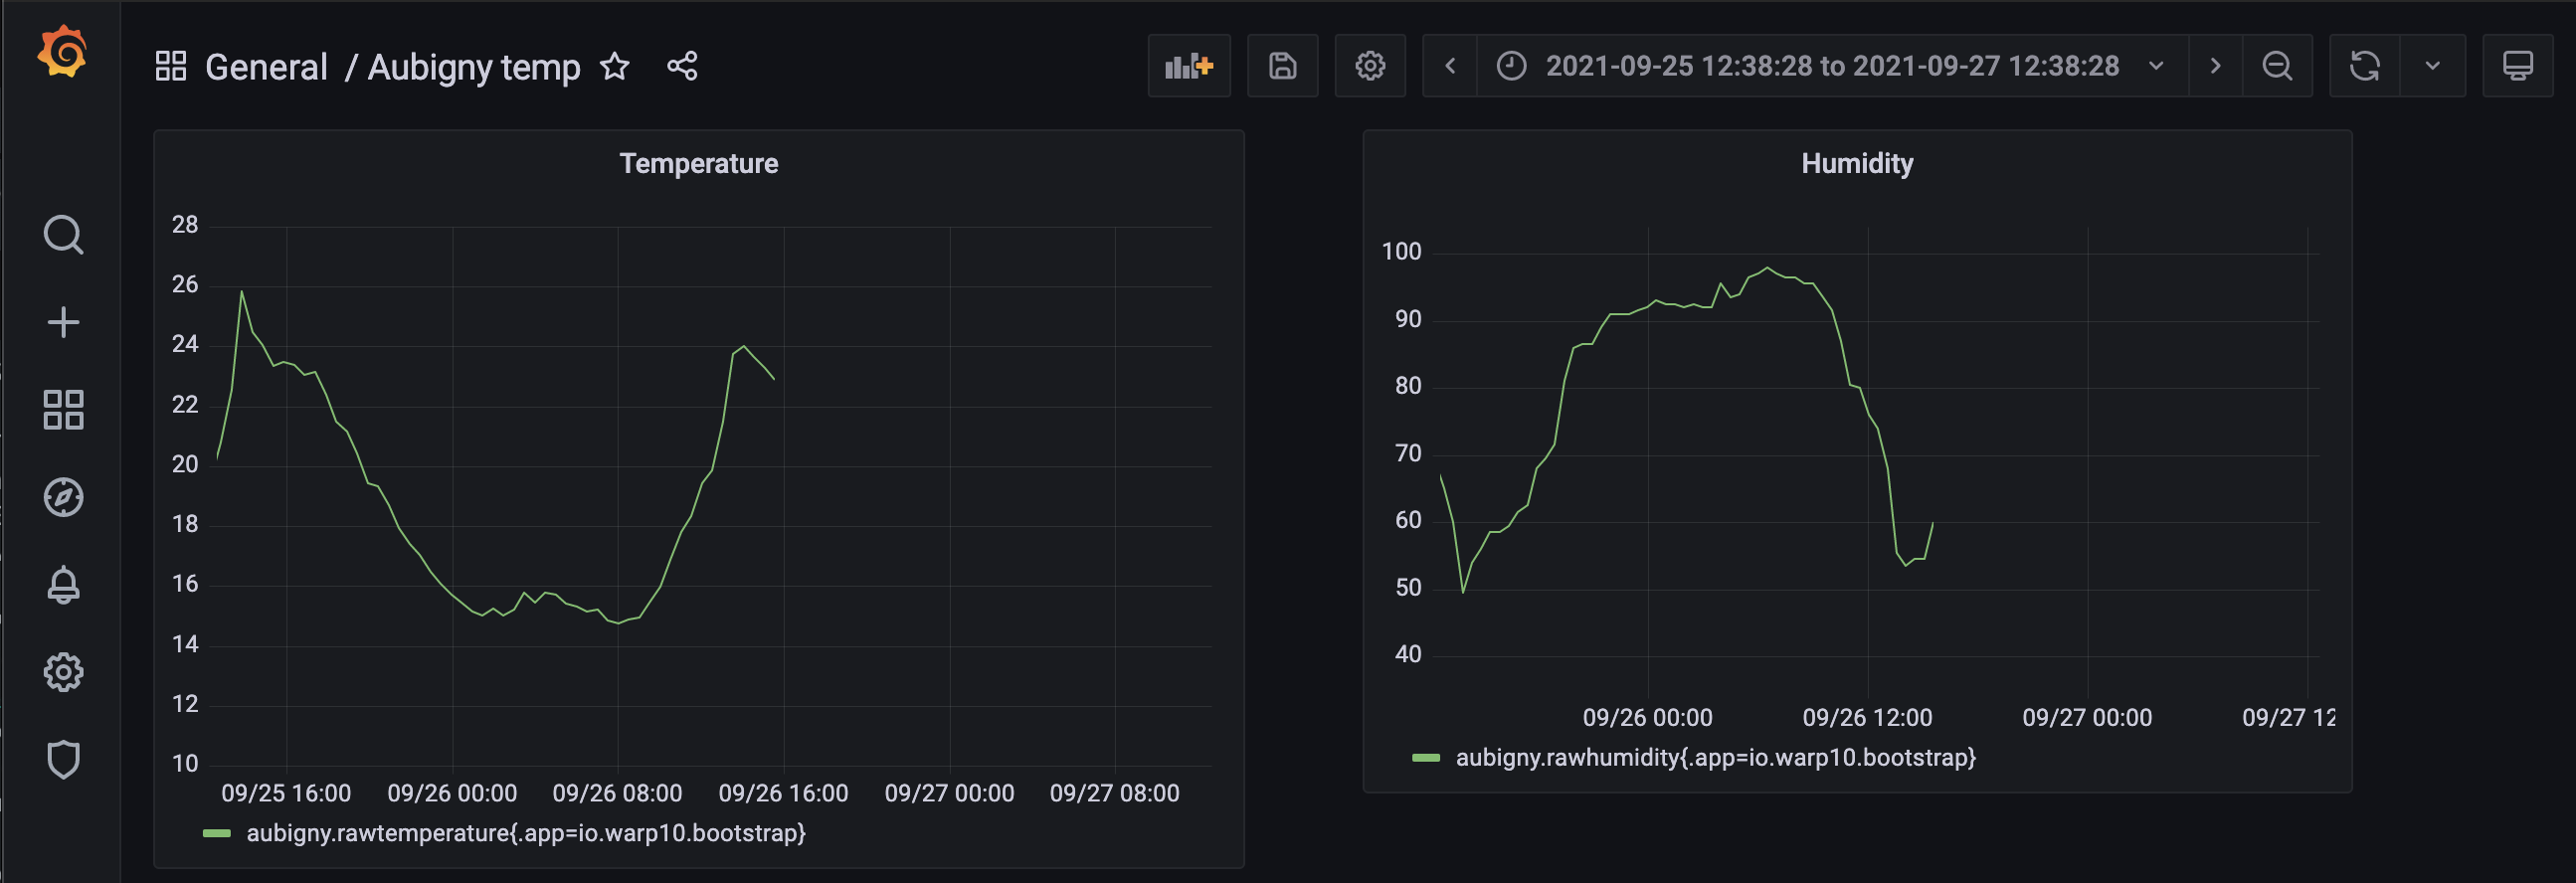
Task: Open the Humidity panel title menu
Action: 1857,163
